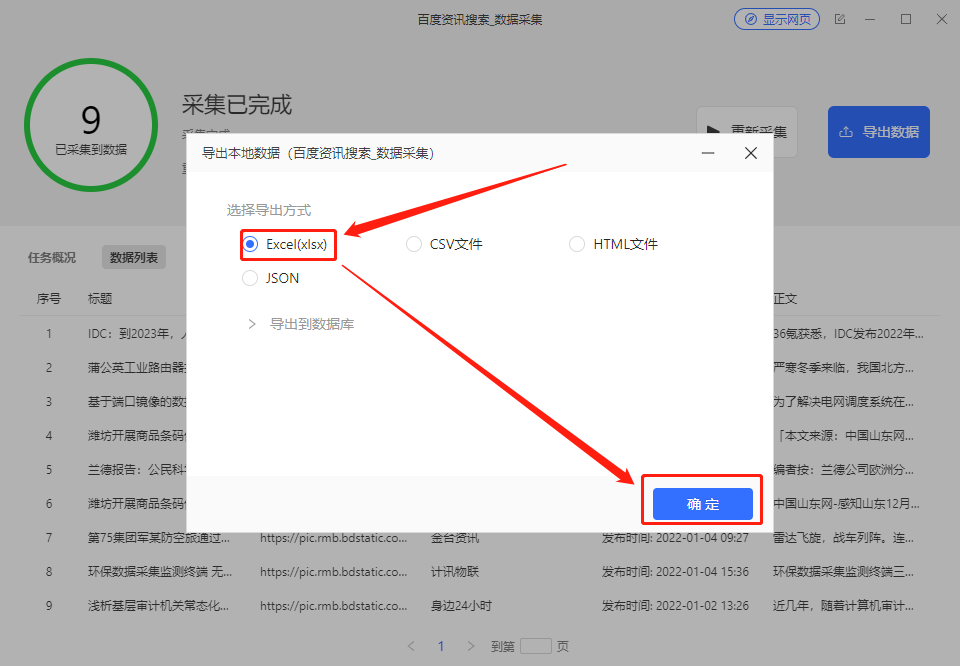Click the pic.rmb.bdstatic URL in row 8

(x=334, y=572)
